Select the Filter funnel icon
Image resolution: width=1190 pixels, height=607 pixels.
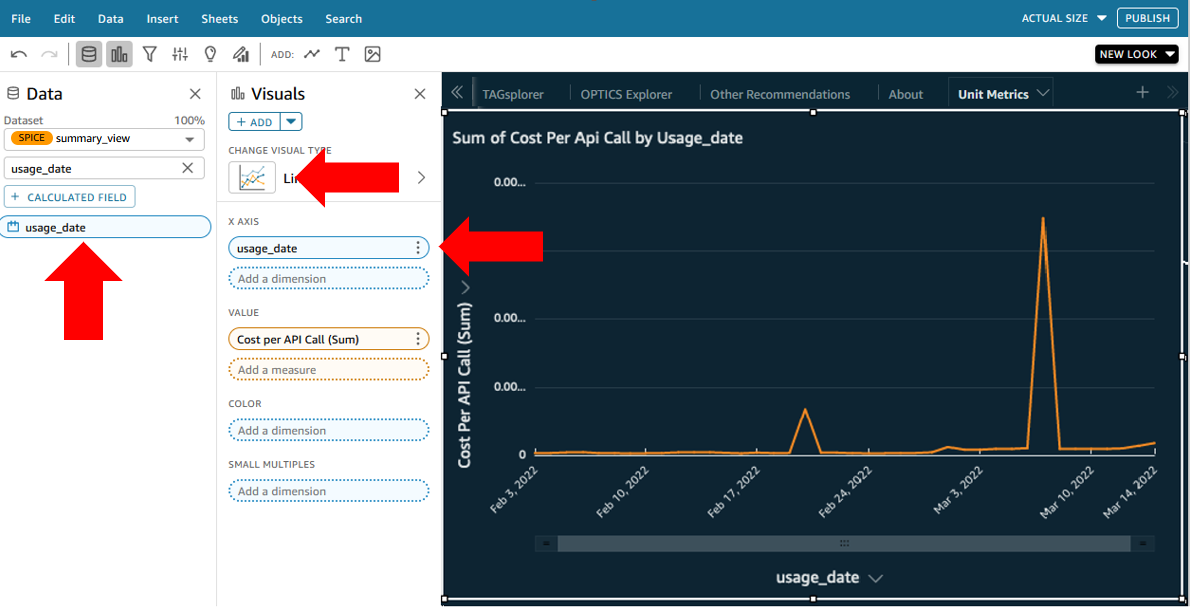tap(150, 54)
